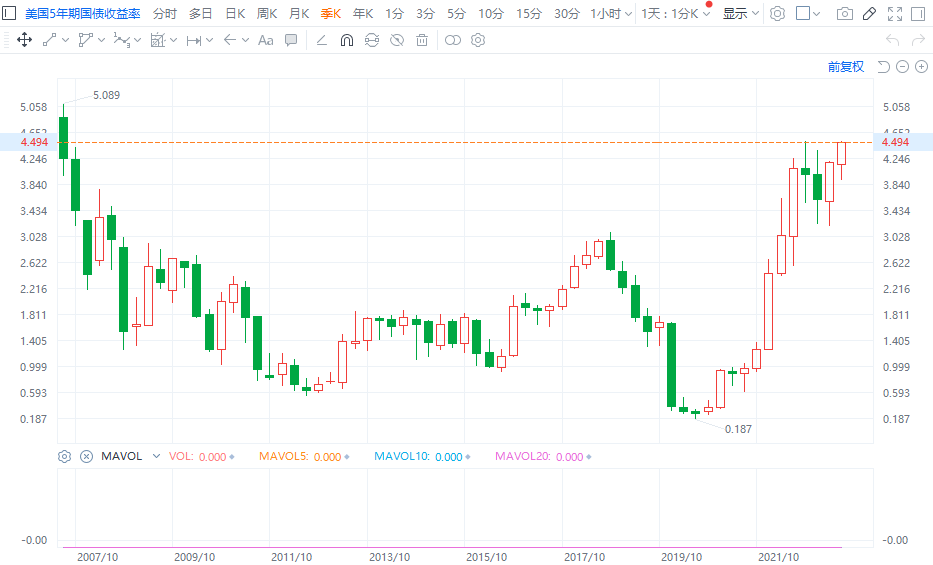Screen dimensions: 933x565
Task: Add a comment bubble annotation
Action: 291,40
